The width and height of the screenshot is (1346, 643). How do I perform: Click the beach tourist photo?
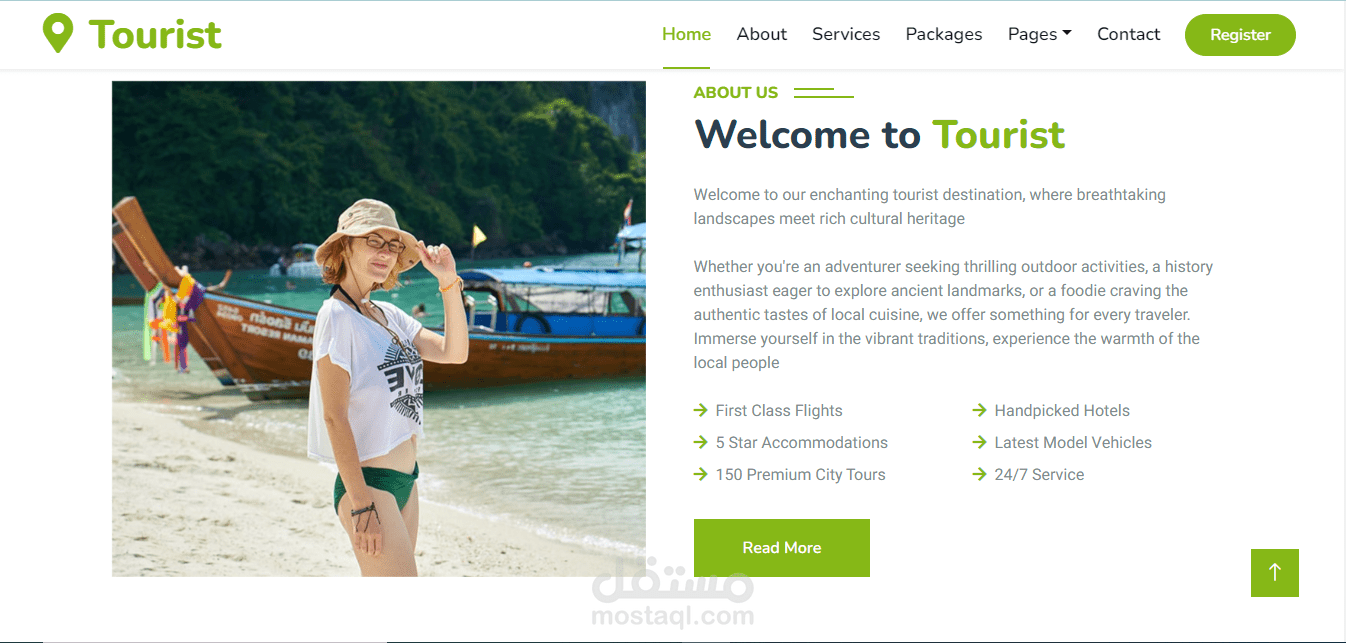pos(379,329)
